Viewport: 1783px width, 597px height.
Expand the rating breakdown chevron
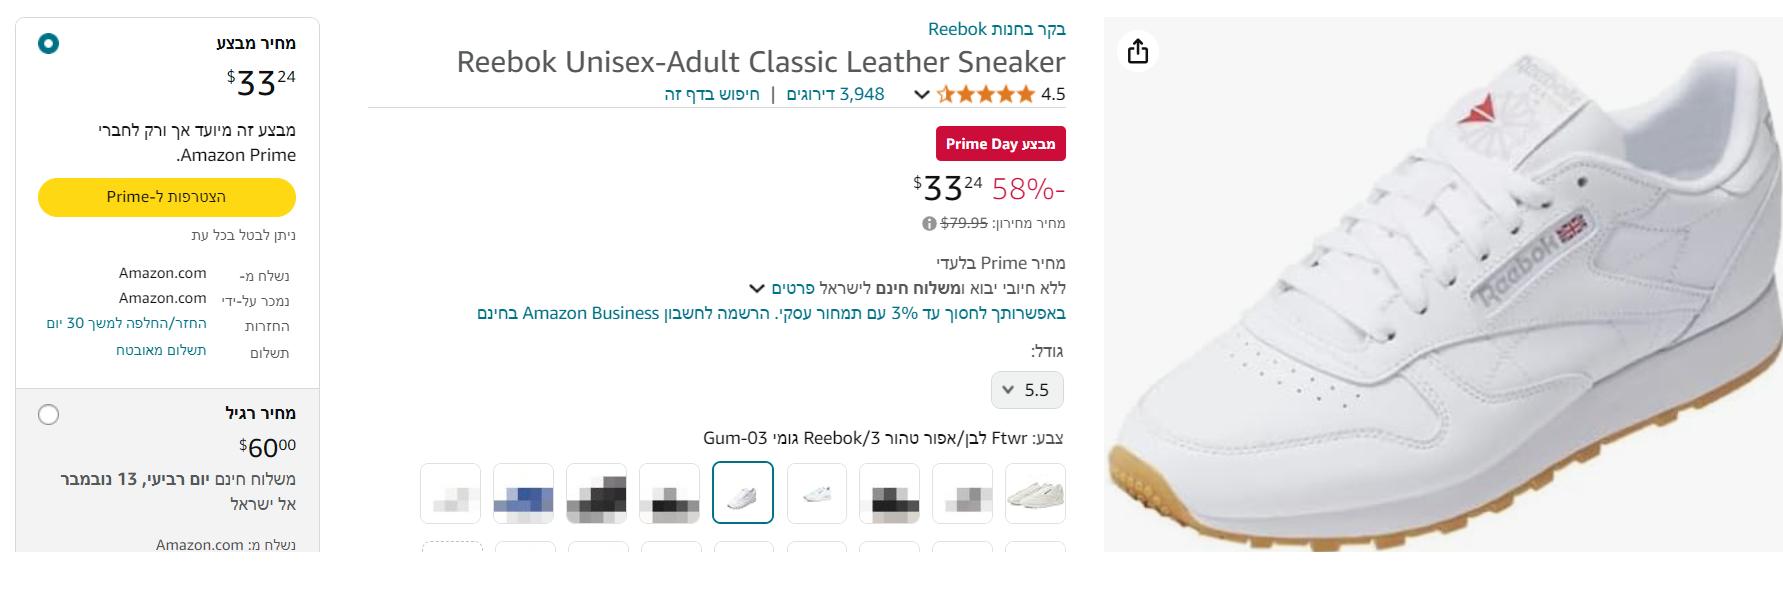[921, 94]
